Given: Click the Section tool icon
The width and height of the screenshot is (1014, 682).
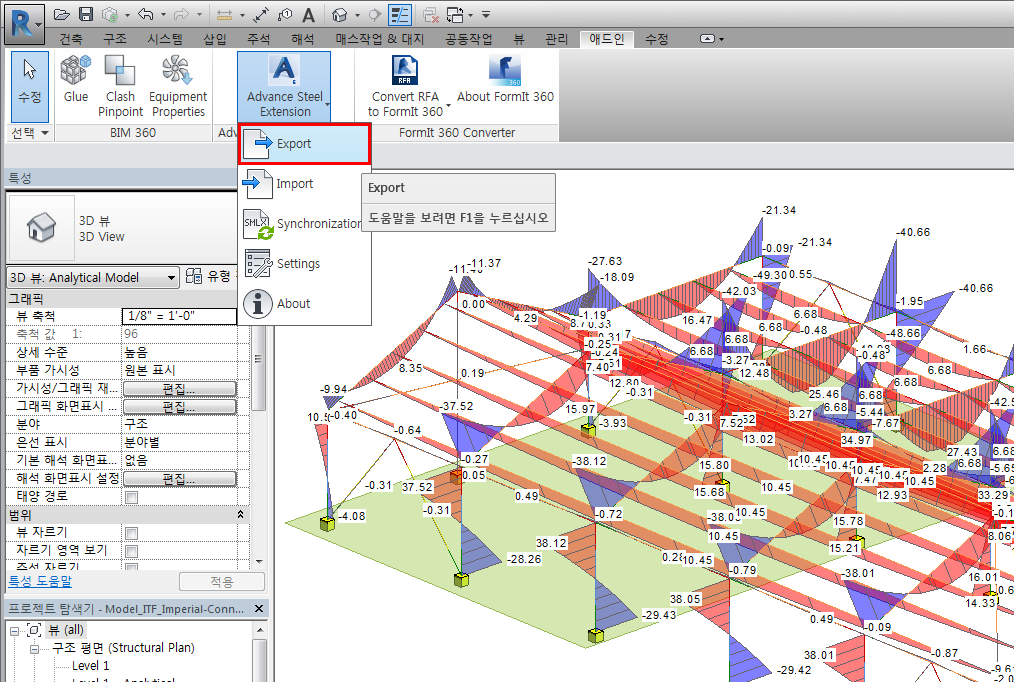Looking at the screenshot, I should [x=374, y=14].
